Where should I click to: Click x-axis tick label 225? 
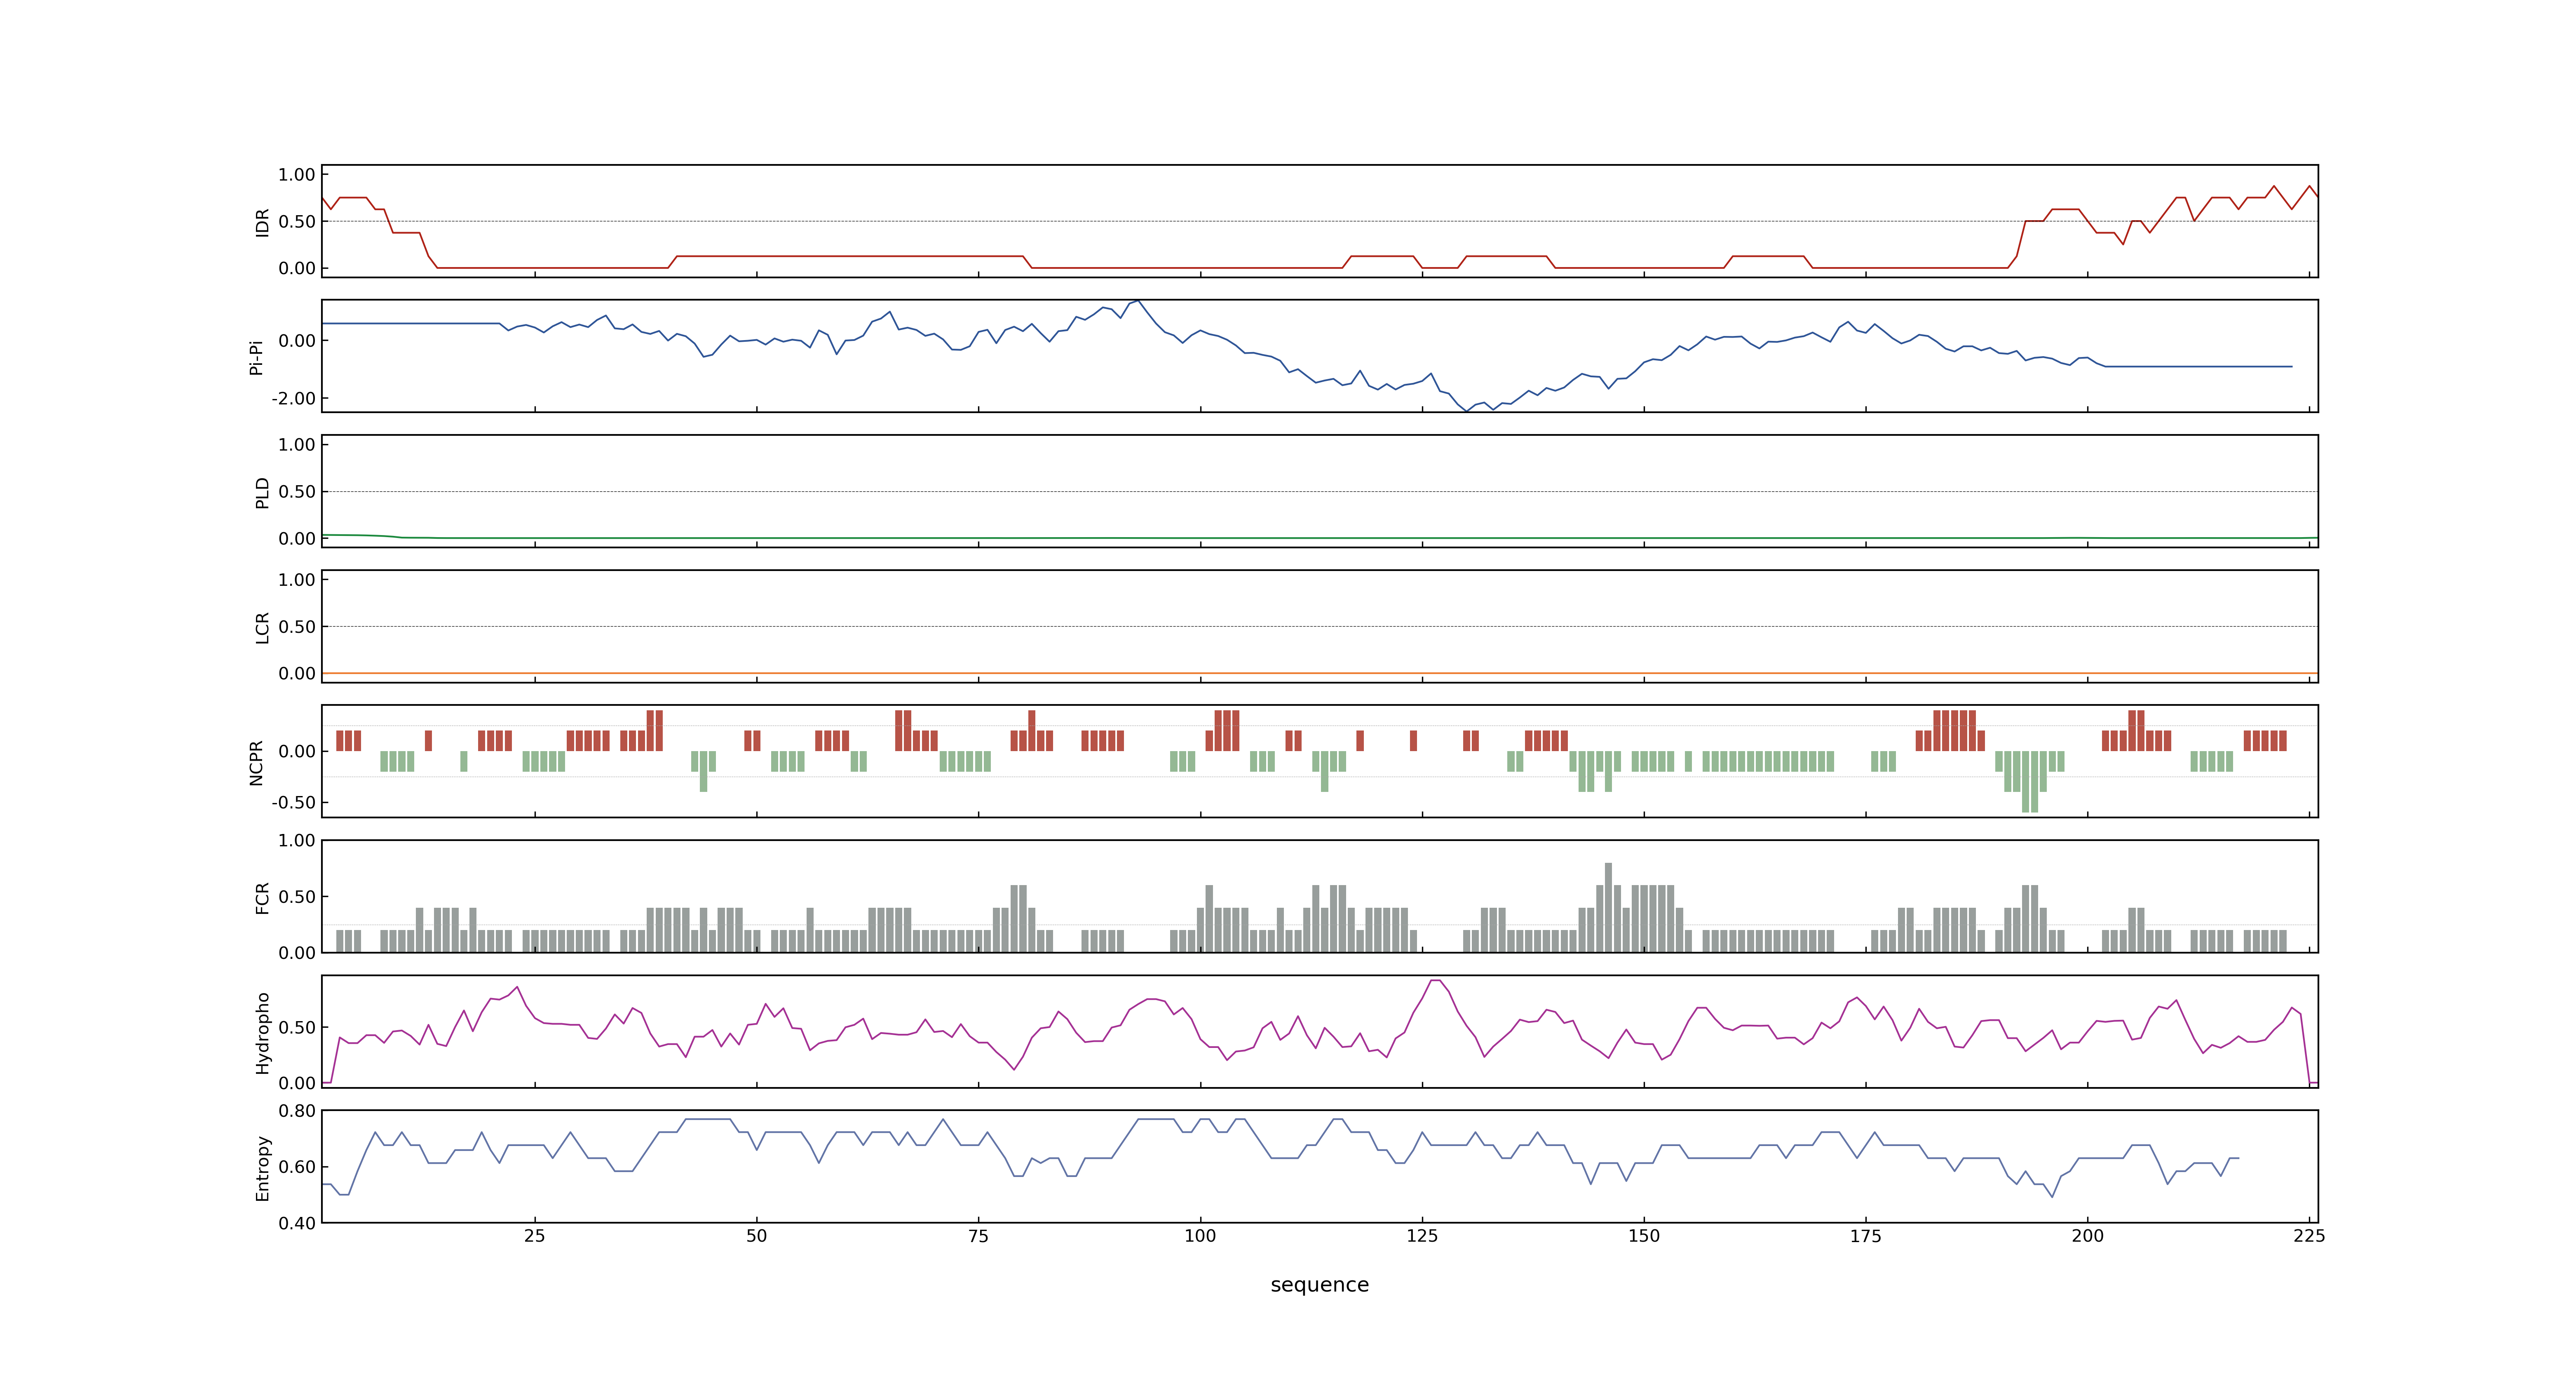click(x=2309, y=1236)
